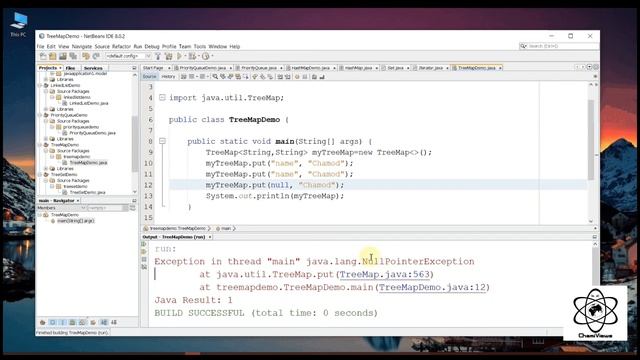Close the TreeMapDemo.java editor tab
This screenshot has width=640, height=360.
click(x=500, y=68)
